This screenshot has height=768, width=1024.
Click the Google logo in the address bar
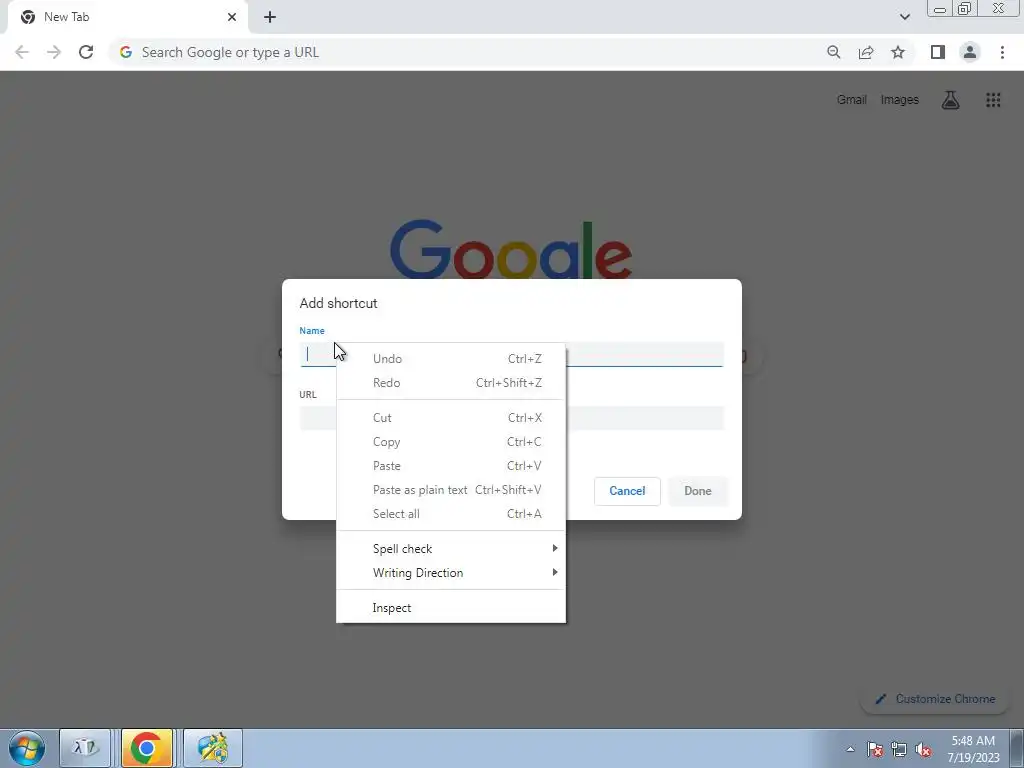(x=126, y=52)
